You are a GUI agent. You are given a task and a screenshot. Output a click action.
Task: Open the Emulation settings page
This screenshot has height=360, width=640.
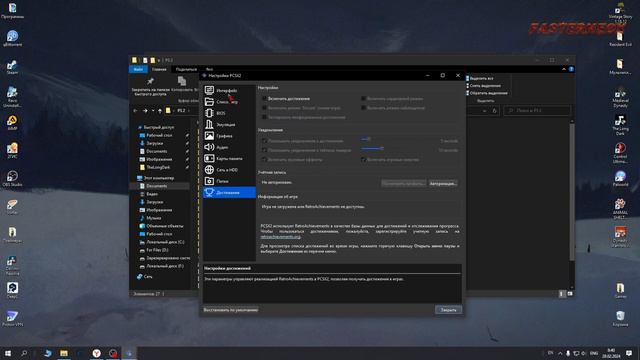tap(229, 124)
